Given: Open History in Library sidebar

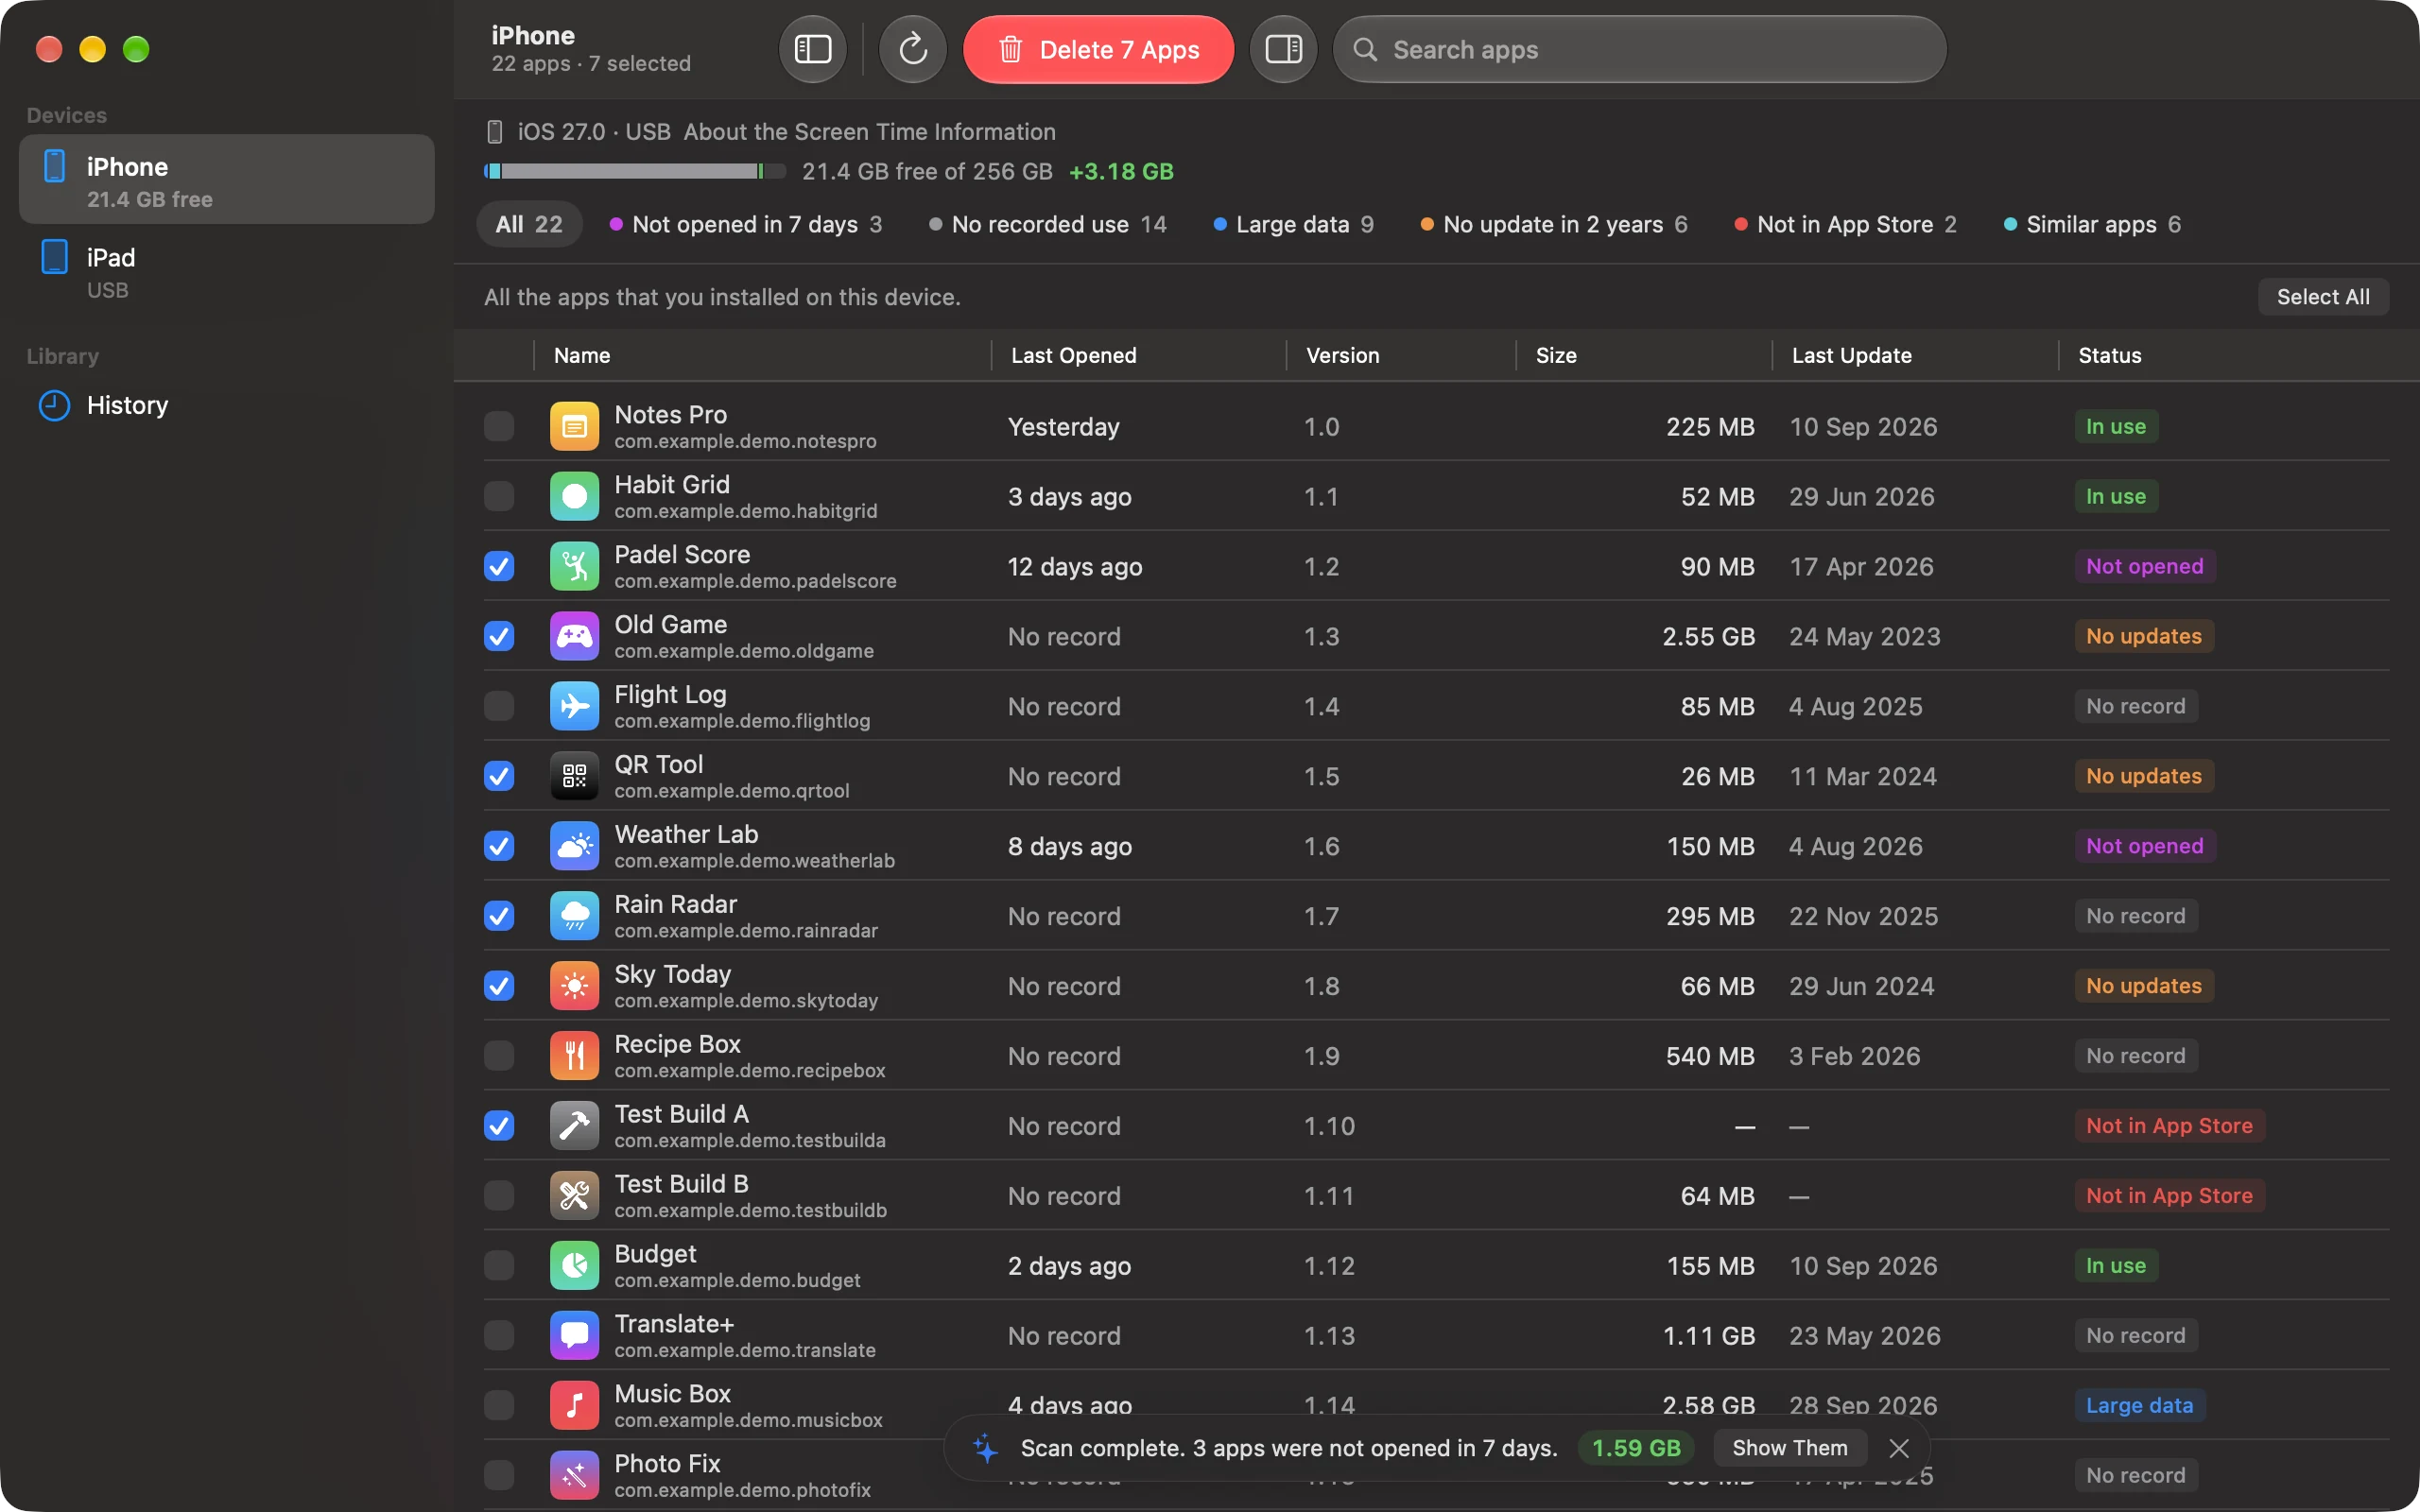Looking at the screenshot, I should pyautogui.click(x=226, y=405).
